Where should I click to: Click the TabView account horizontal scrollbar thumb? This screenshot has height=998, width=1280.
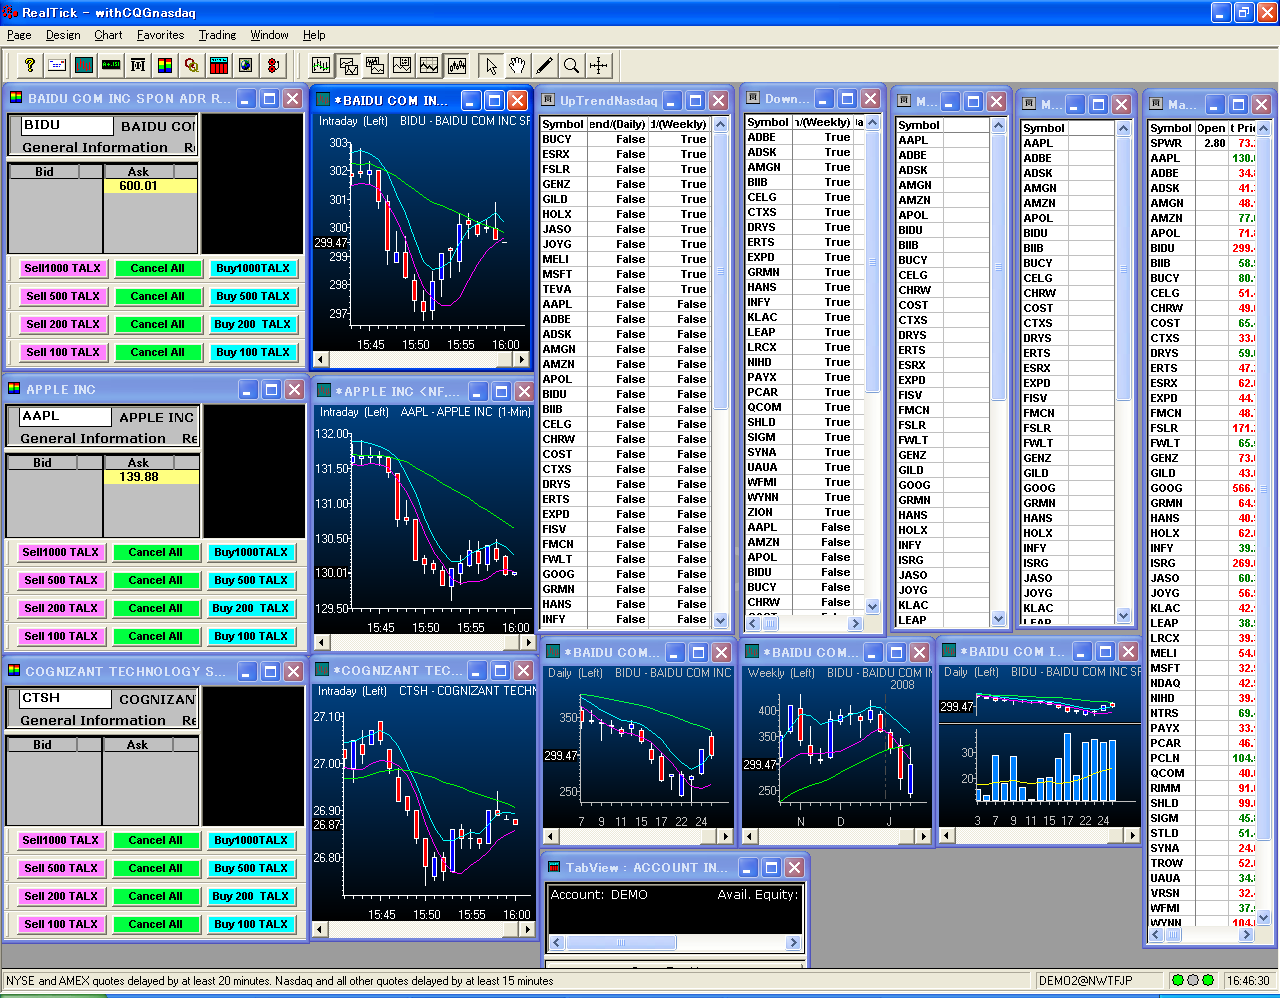coord(620,942)
